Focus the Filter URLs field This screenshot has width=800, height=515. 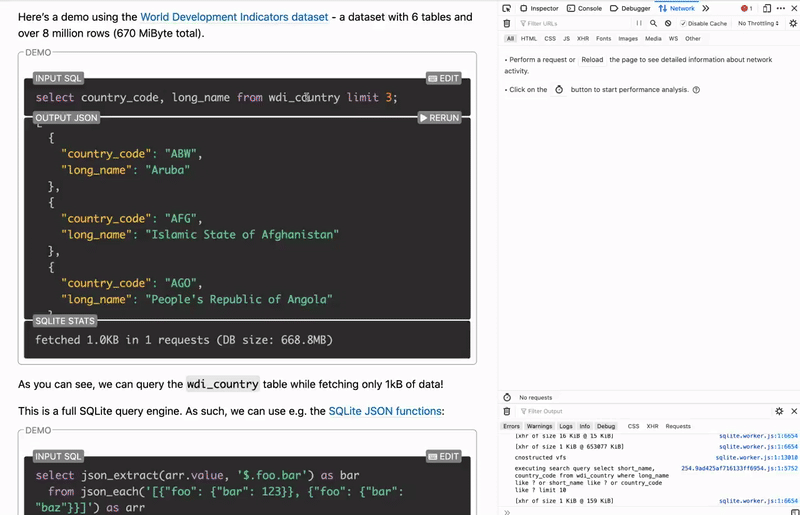point(574,23)
